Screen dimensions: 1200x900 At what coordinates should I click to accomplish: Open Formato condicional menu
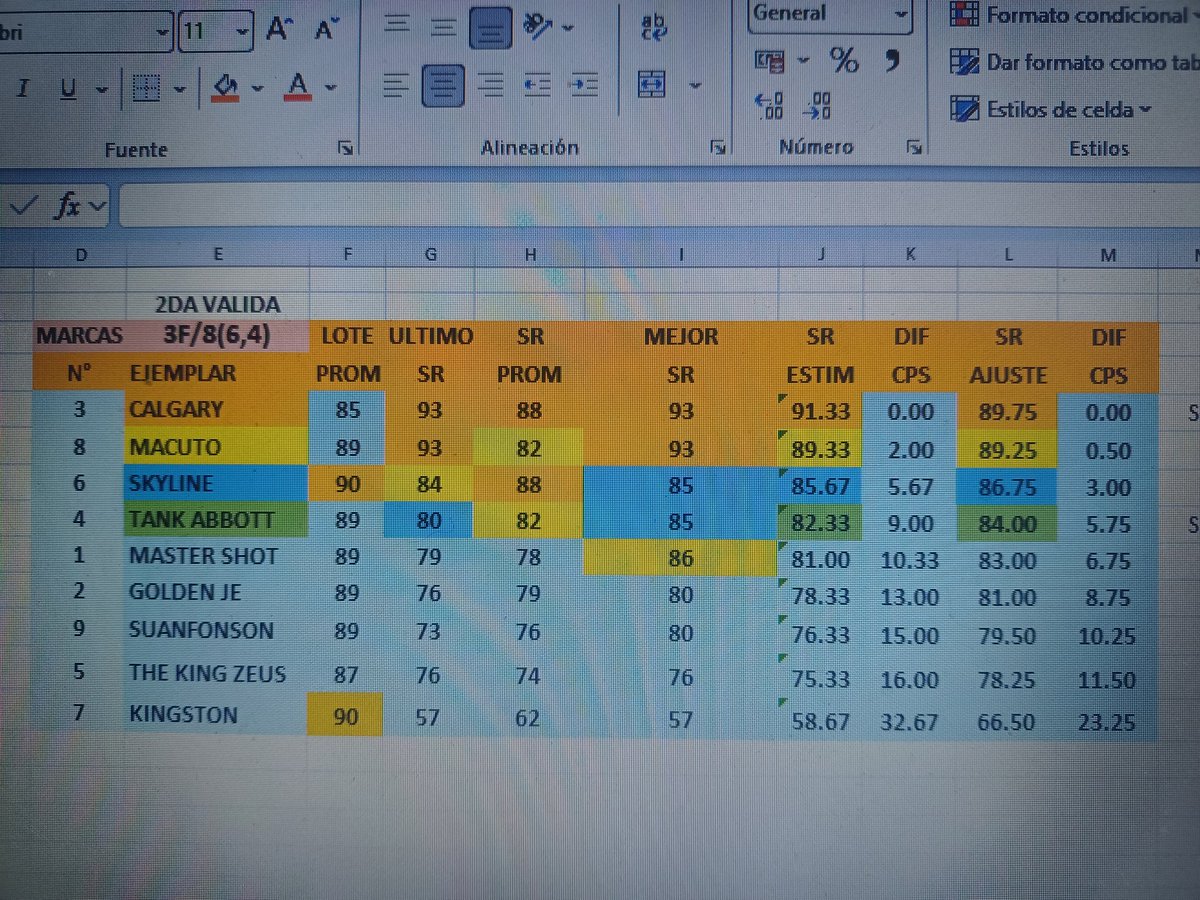point(1072,14)
